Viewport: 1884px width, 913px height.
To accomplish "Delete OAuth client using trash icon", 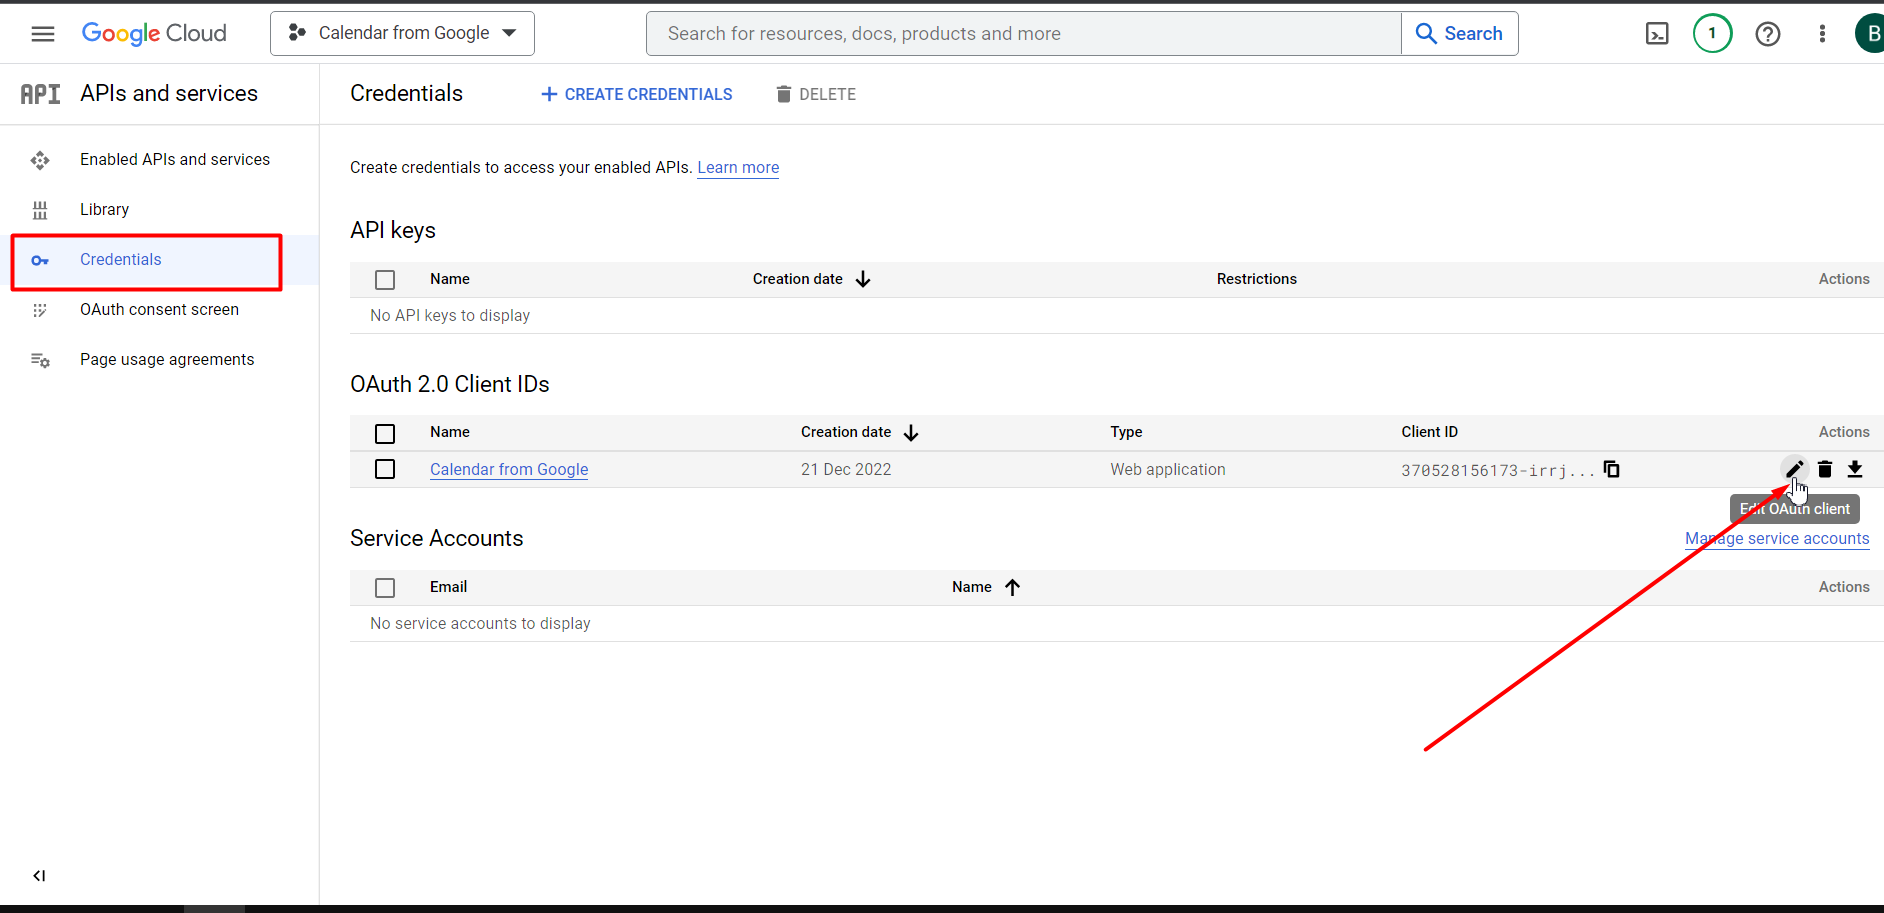I will pyautogui.click(x=1825, y=469).
